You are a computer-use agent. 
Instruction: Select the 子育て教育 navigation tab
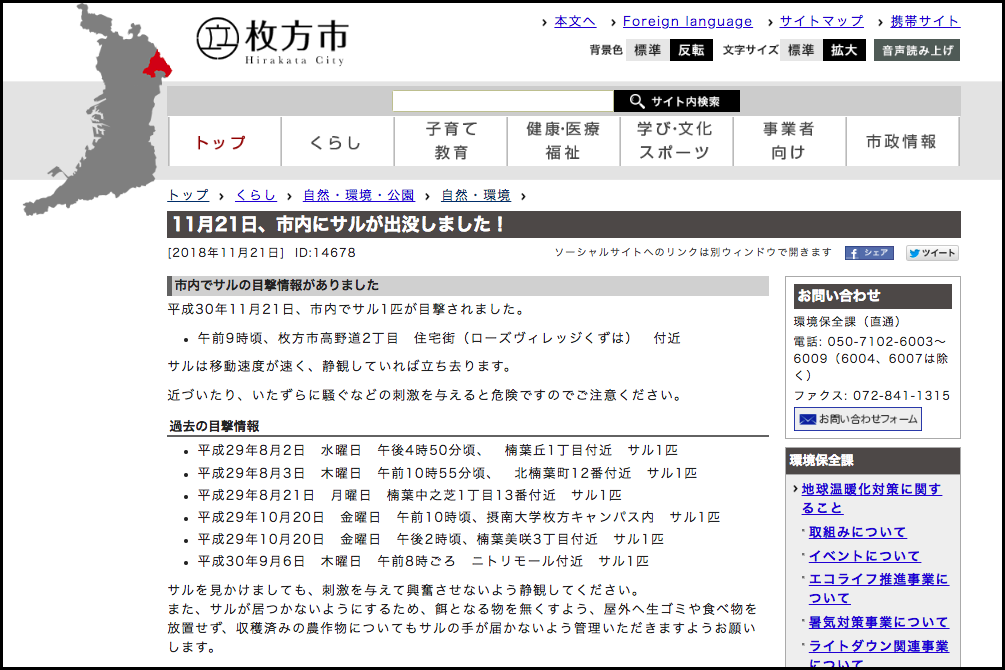[451, 141]
